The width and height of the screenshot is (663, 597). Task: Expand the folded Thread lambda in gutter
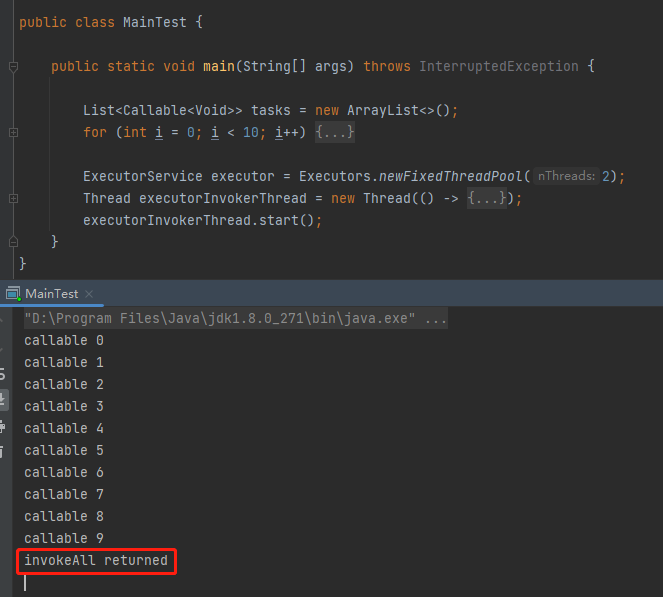point(13,199)
